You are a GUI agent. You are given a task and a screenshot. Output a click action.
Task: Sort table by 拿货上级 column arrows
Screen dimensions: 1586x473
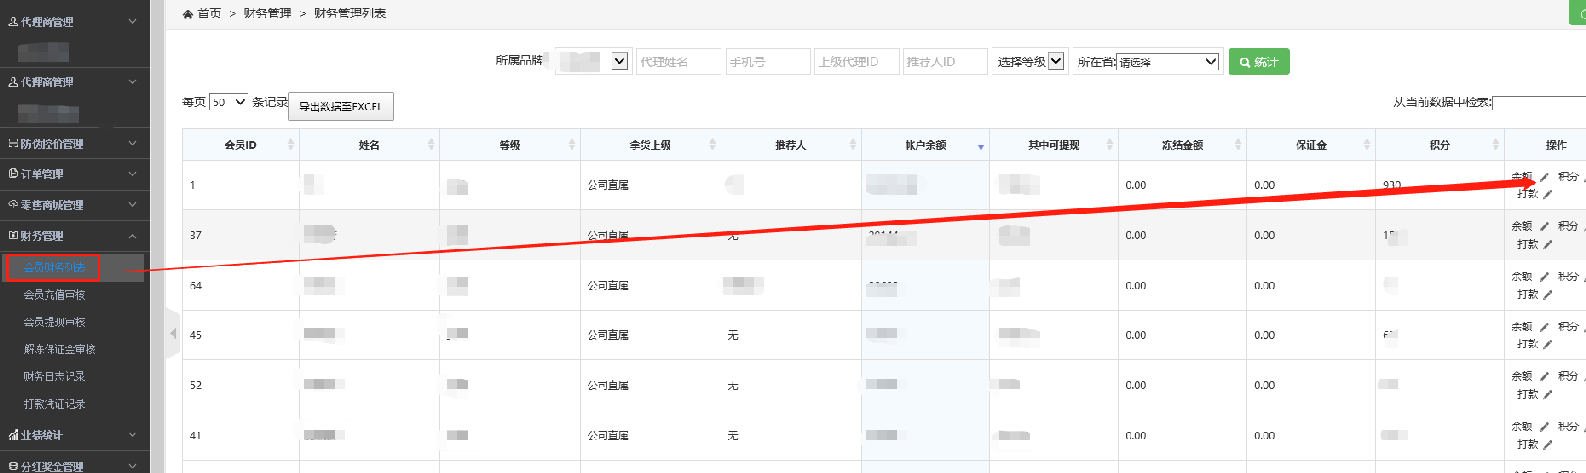coord(713,145)
